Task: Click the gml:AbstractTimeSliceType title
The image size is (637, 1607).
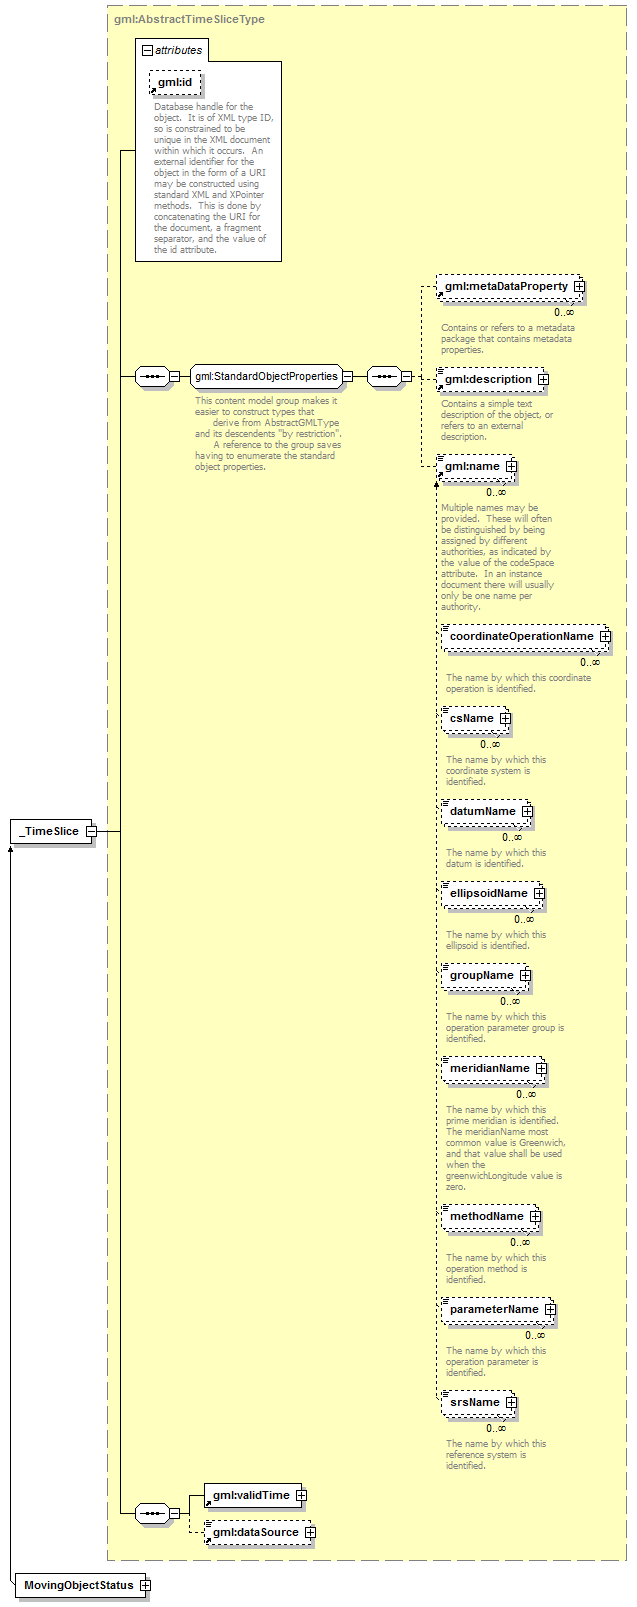Action: pos(189,19)
